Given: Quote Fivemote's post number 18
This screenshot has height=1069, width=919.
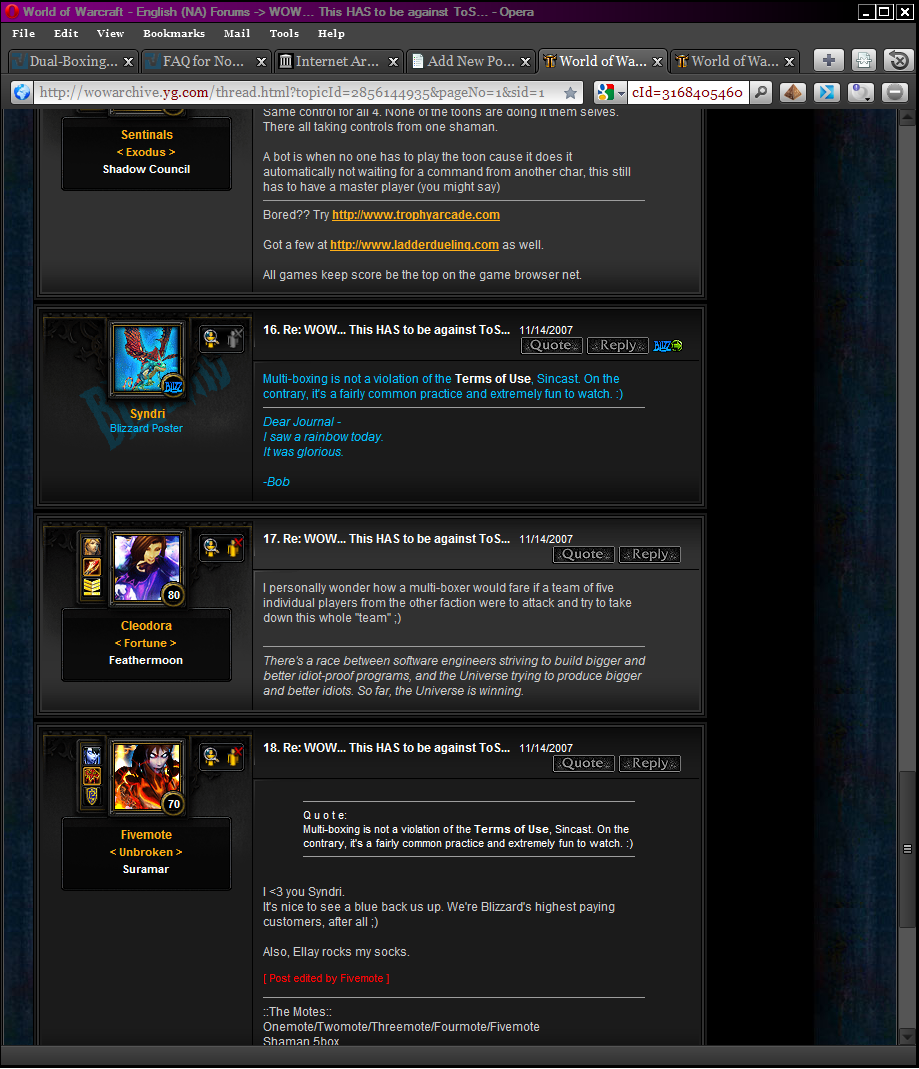Looking at the screenshot, I should click(584, 764).
